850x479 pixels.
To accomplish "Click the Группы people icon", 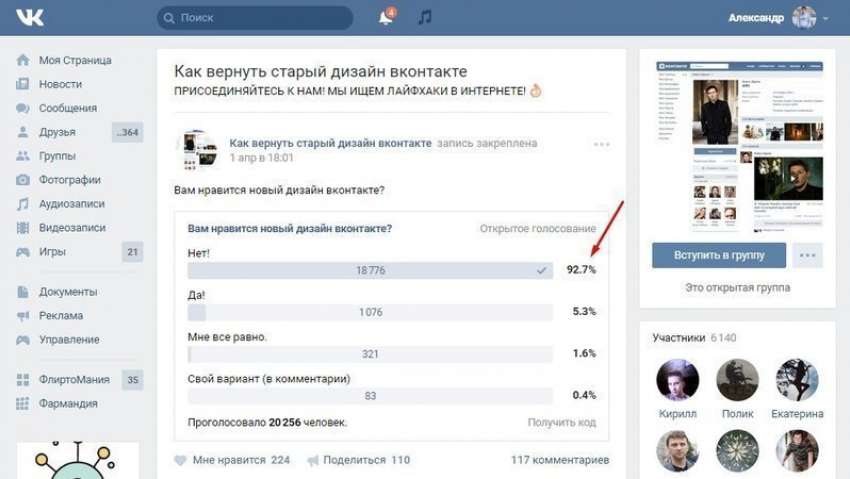I will click(23, 156).
